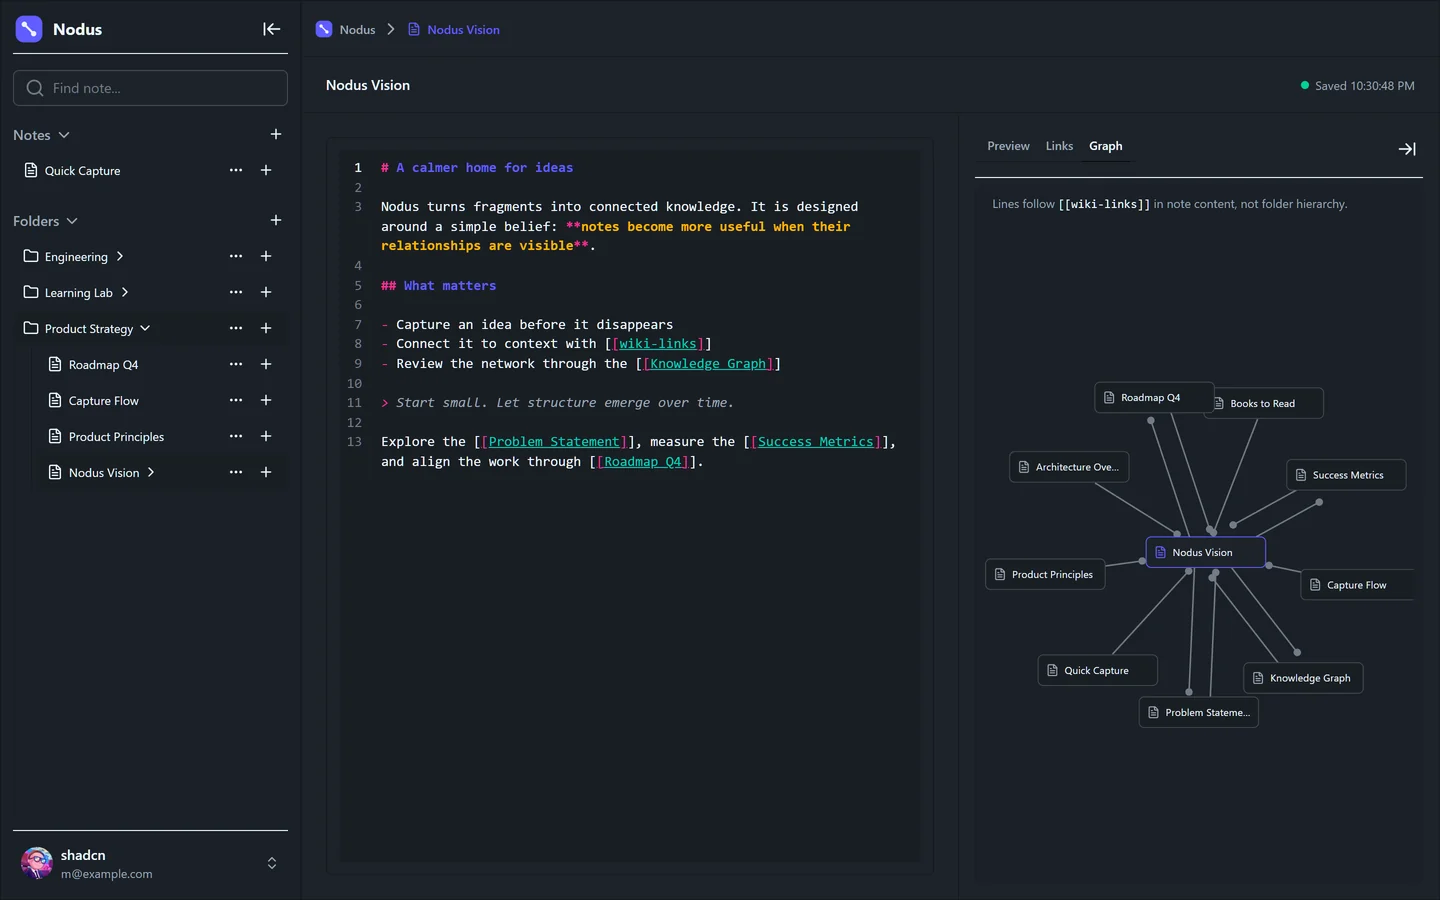The image size is (1440, 900).
Task: Open more options for Nodus Vision note
Action: tap(236, 472)
